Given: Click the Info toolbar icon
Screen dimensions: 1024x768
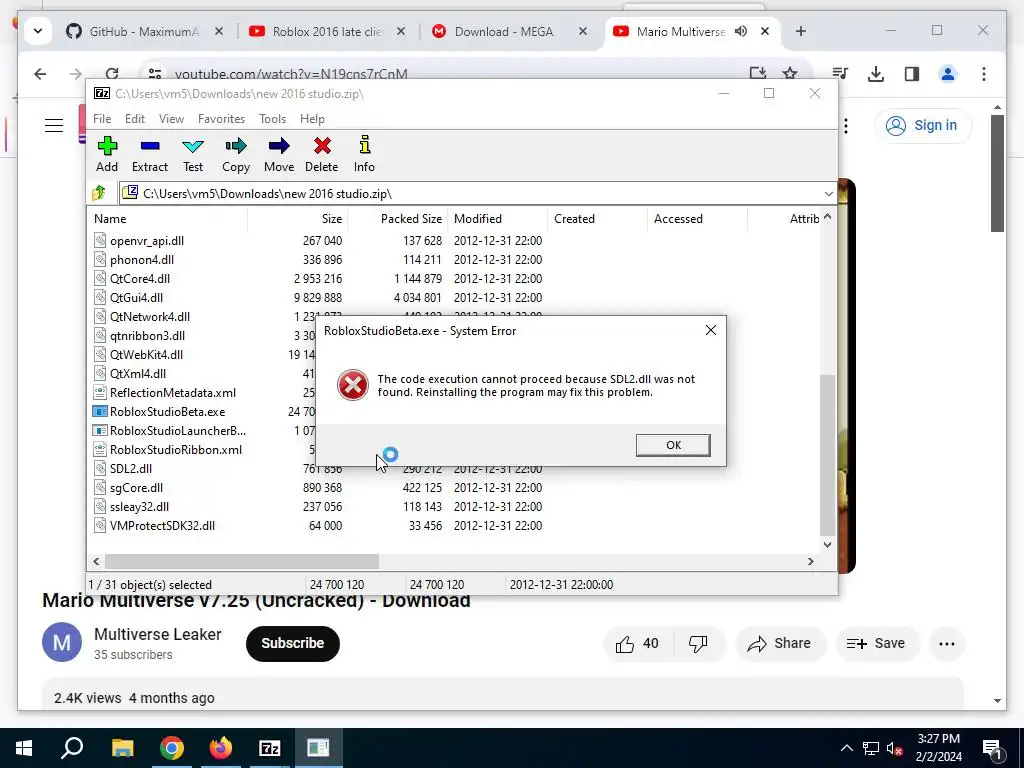Looking at the screenshot, I should click(x=364, y=154).
